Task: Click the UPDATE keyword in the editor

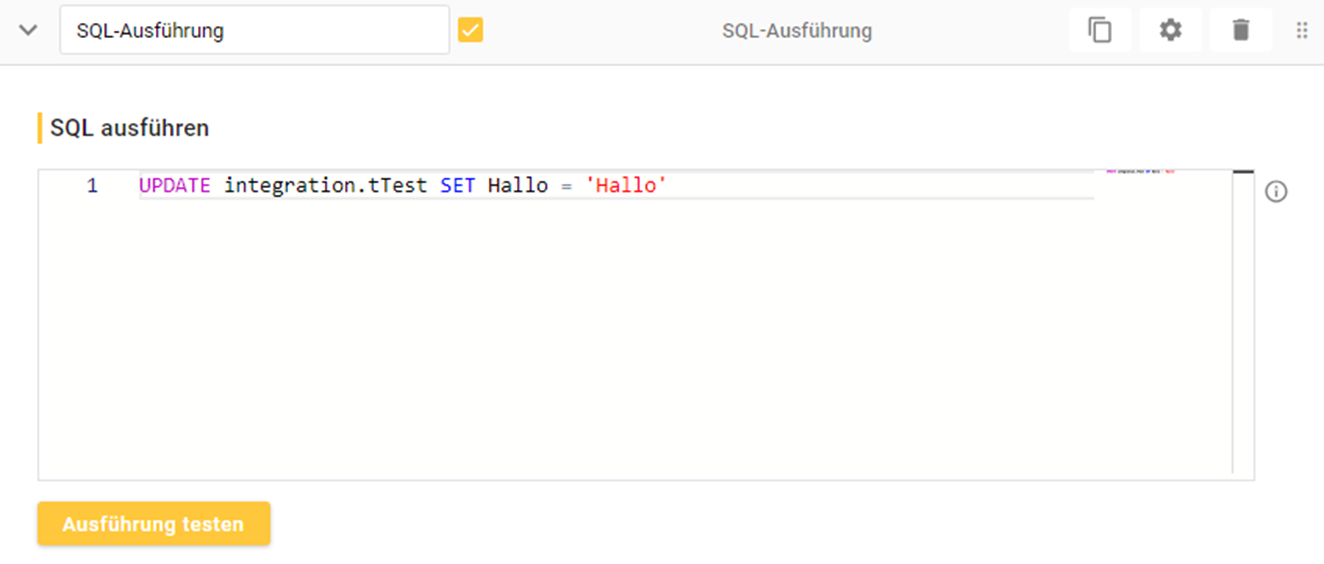Action: coord(174,185)
